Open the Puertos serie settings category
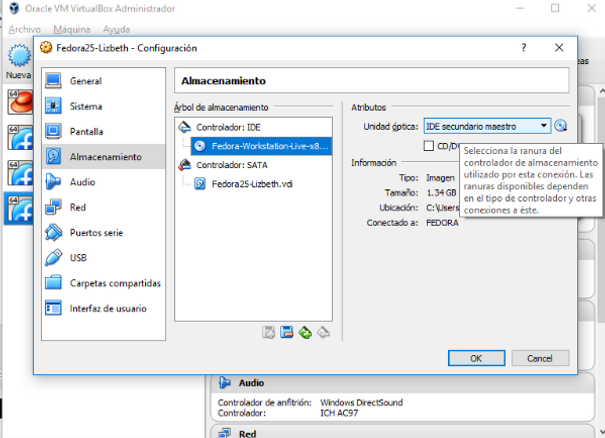This screenshot has height=438, width=605. coord(103,233)
